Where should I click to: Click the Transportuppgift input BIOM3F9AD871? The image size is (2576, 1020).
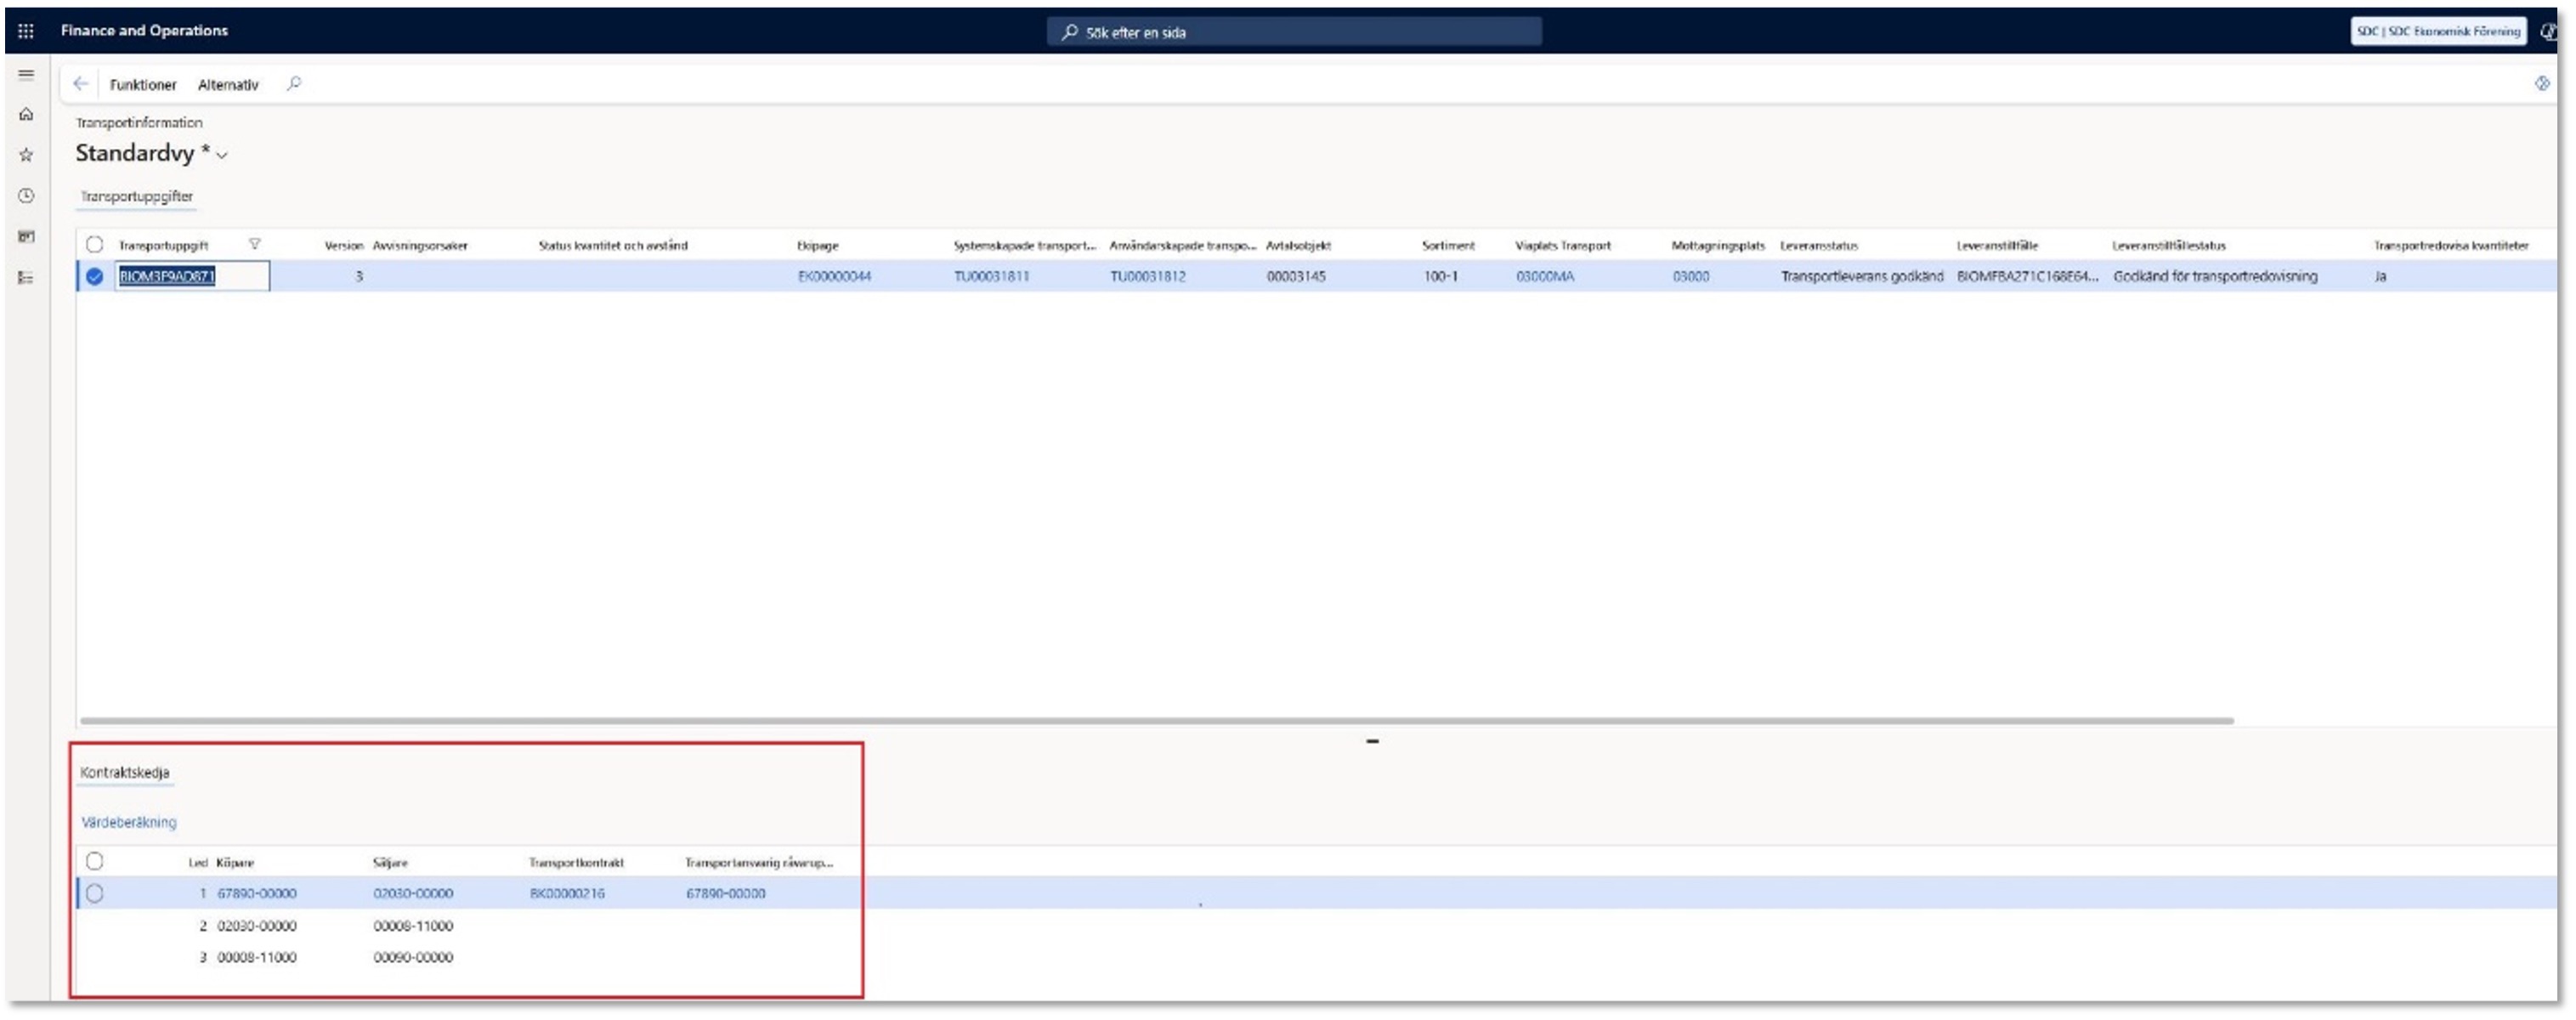(192, 277)
